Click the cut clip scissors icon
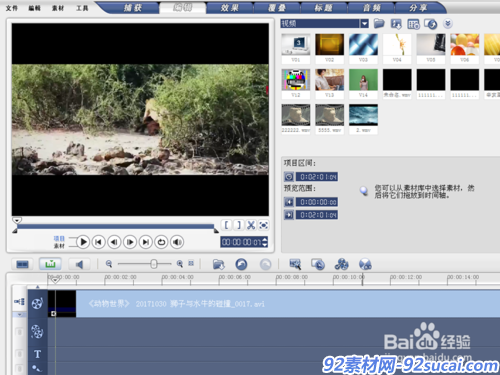The width and height of the screenshot is (500, 375). (251, 225)
